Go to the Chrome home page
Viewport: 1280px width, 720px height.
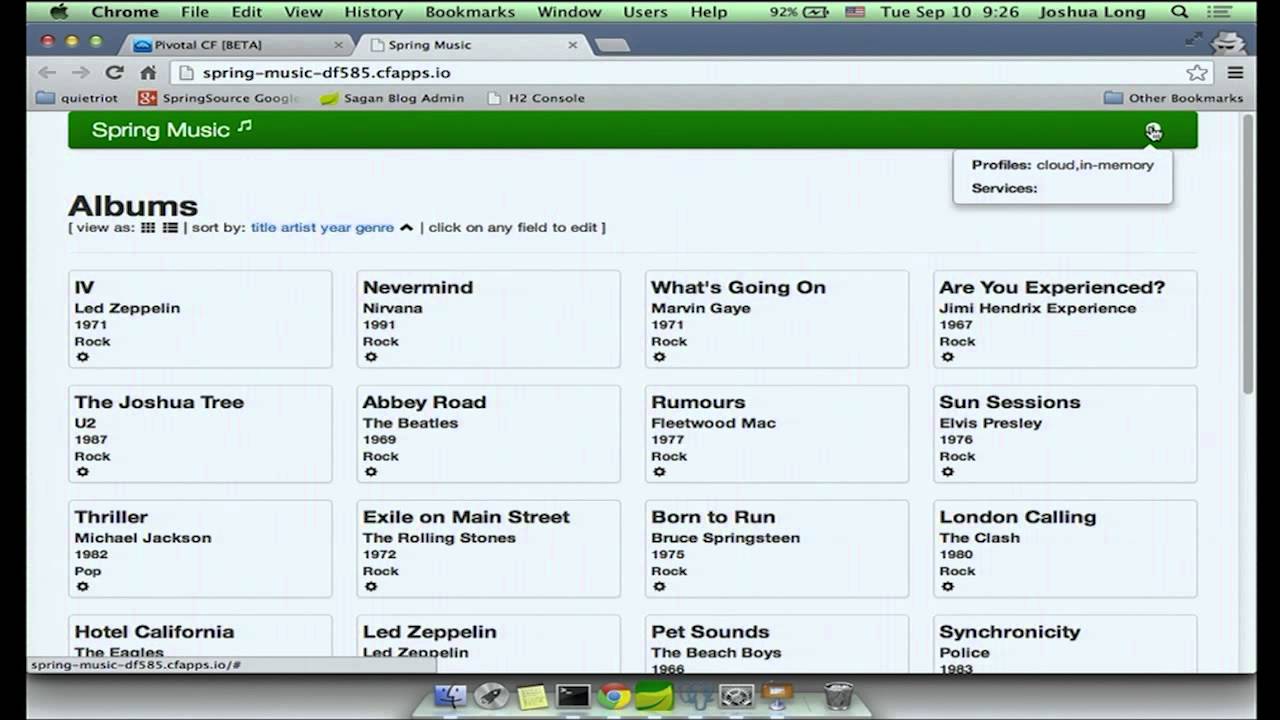coord(148,72)
